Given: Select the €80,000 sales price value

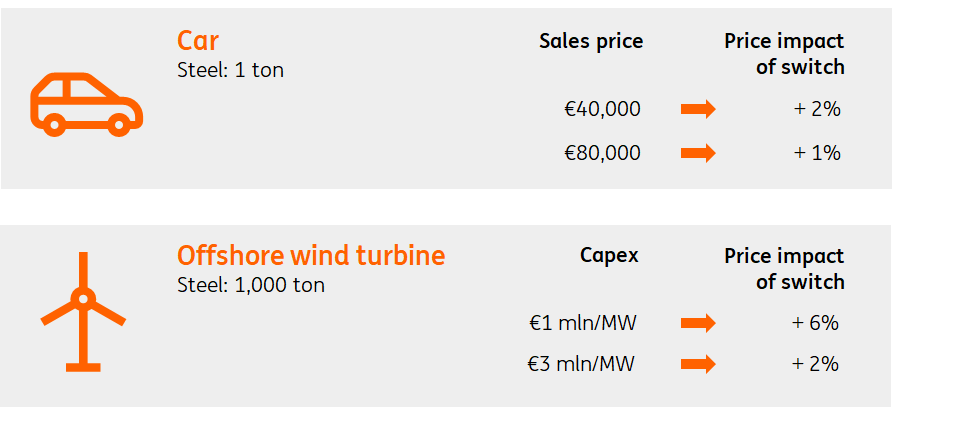Looking at the screenshot, I should (602, 153).
